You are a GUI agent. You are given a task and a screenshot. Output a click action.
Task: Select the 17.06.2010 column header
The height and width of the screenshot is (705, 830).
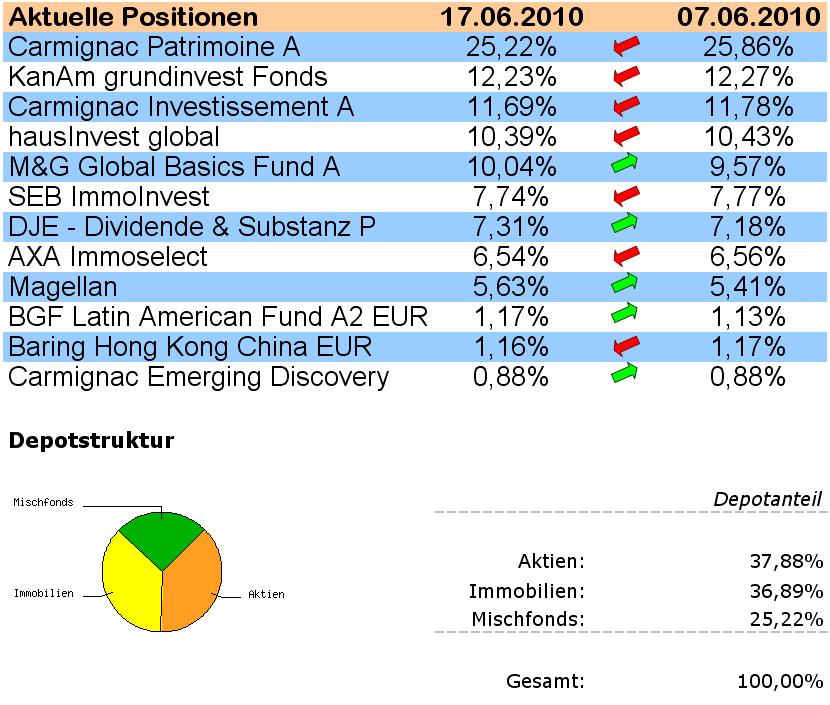[x=512, y=17]
